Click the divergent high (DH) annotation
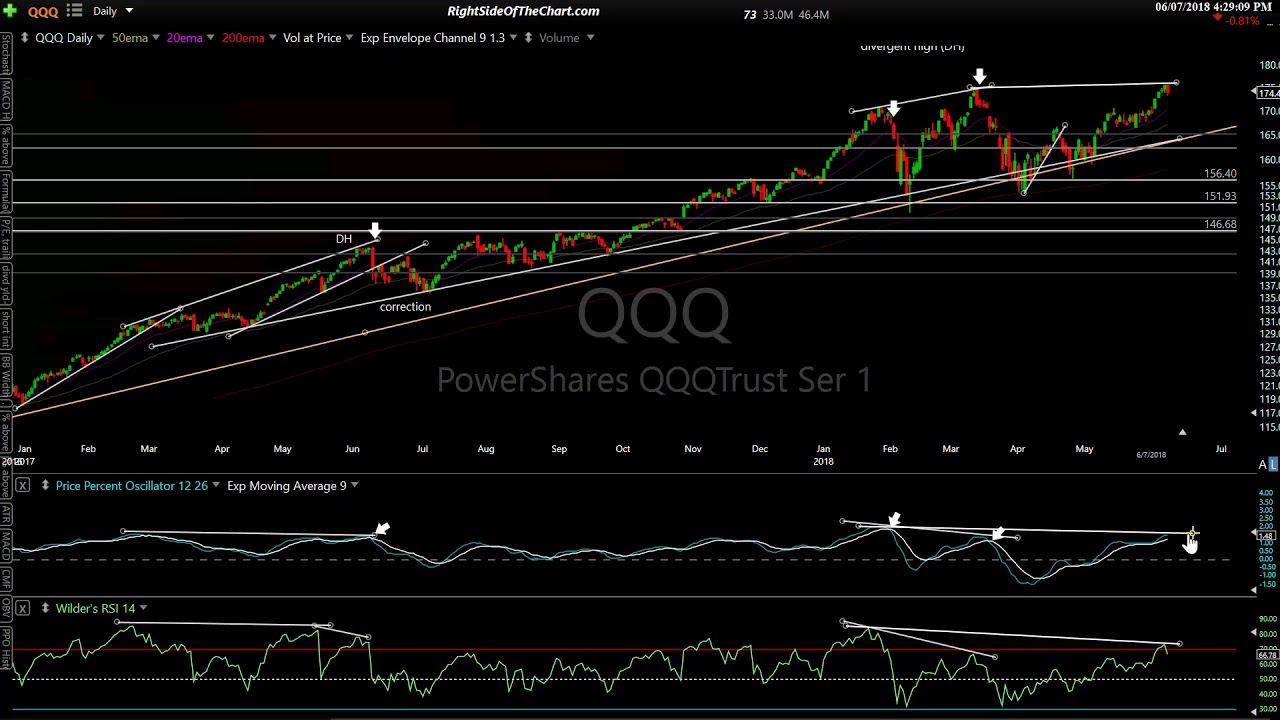The width and height of the screenshot is (1280, 720). (x=912, y=46)
